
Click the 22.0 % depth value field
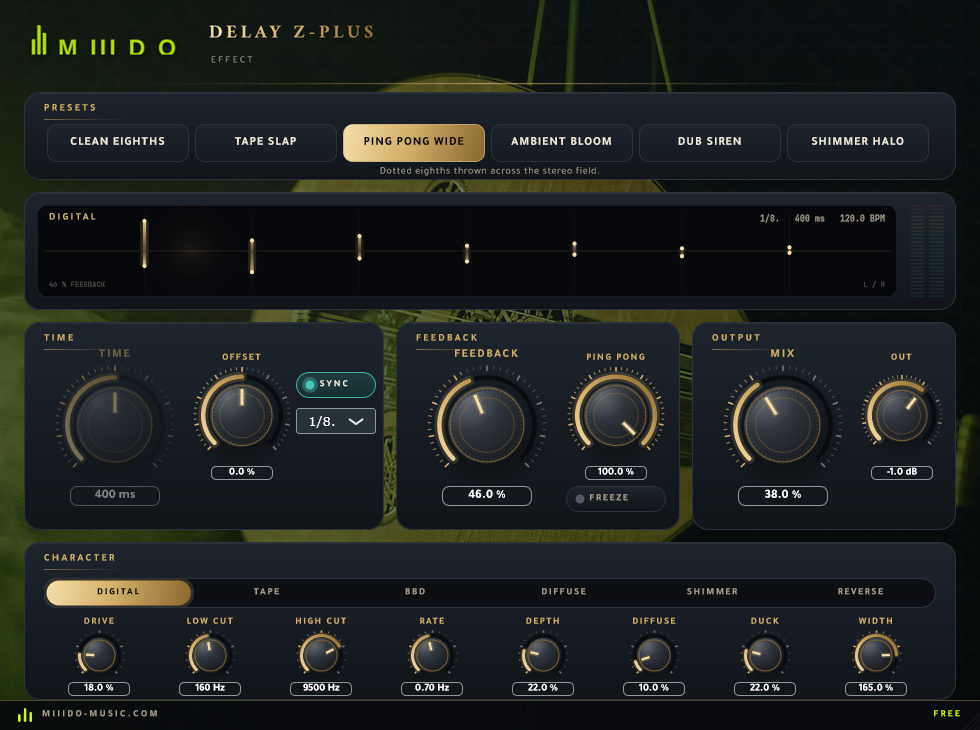click(x=542, y=688)
